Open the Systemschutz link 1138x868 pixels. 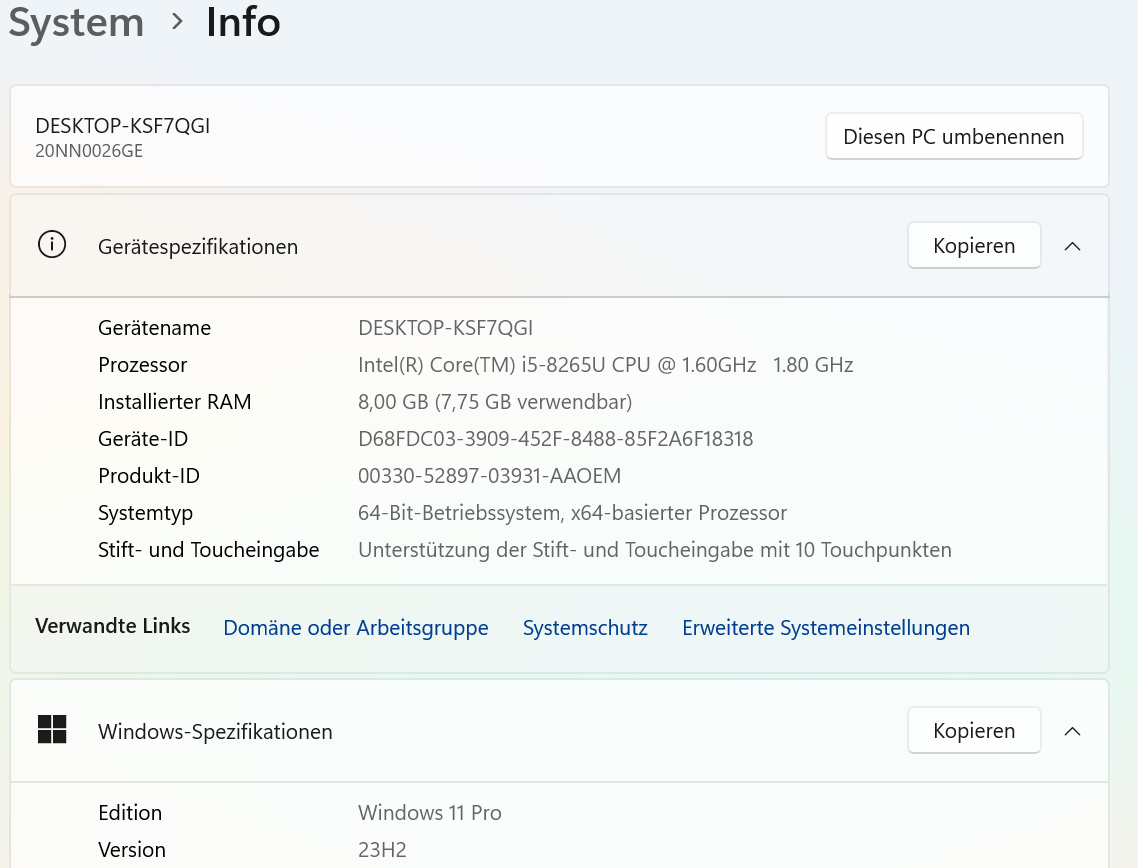tap(585, 628)
